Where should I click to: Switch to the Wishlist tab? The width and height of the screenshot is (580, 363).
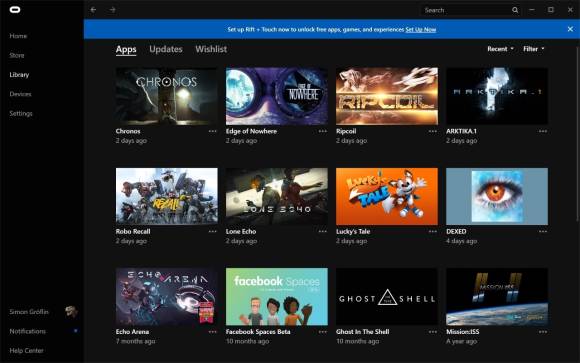pos(211,49)
